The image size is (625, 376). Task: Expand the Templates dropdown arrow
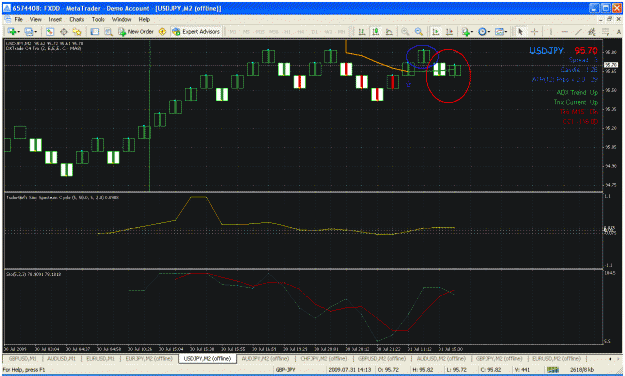pyautogui.click(x=506, y=32)
